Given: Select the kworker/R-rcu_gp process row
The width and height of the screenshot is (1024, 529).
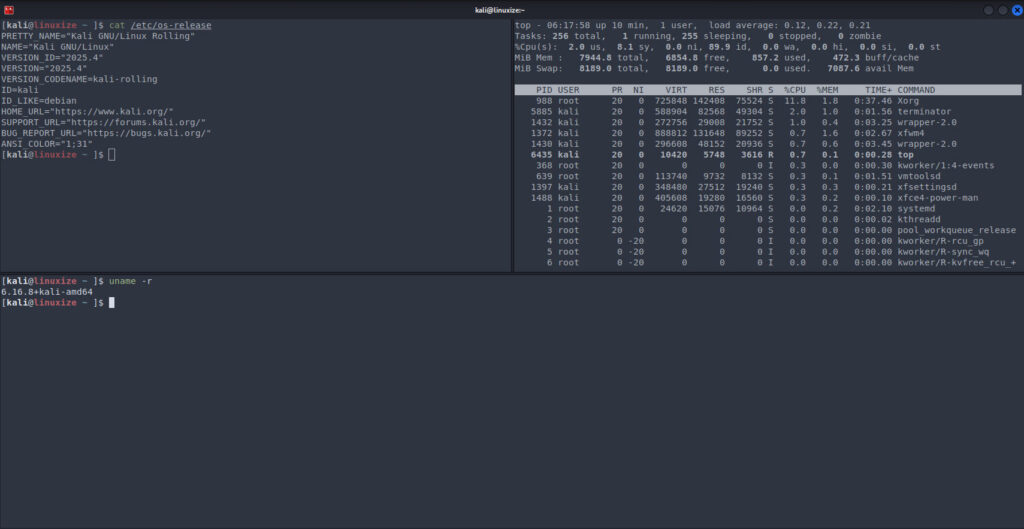Looking at the screenshot, I should tap(768, 241).
